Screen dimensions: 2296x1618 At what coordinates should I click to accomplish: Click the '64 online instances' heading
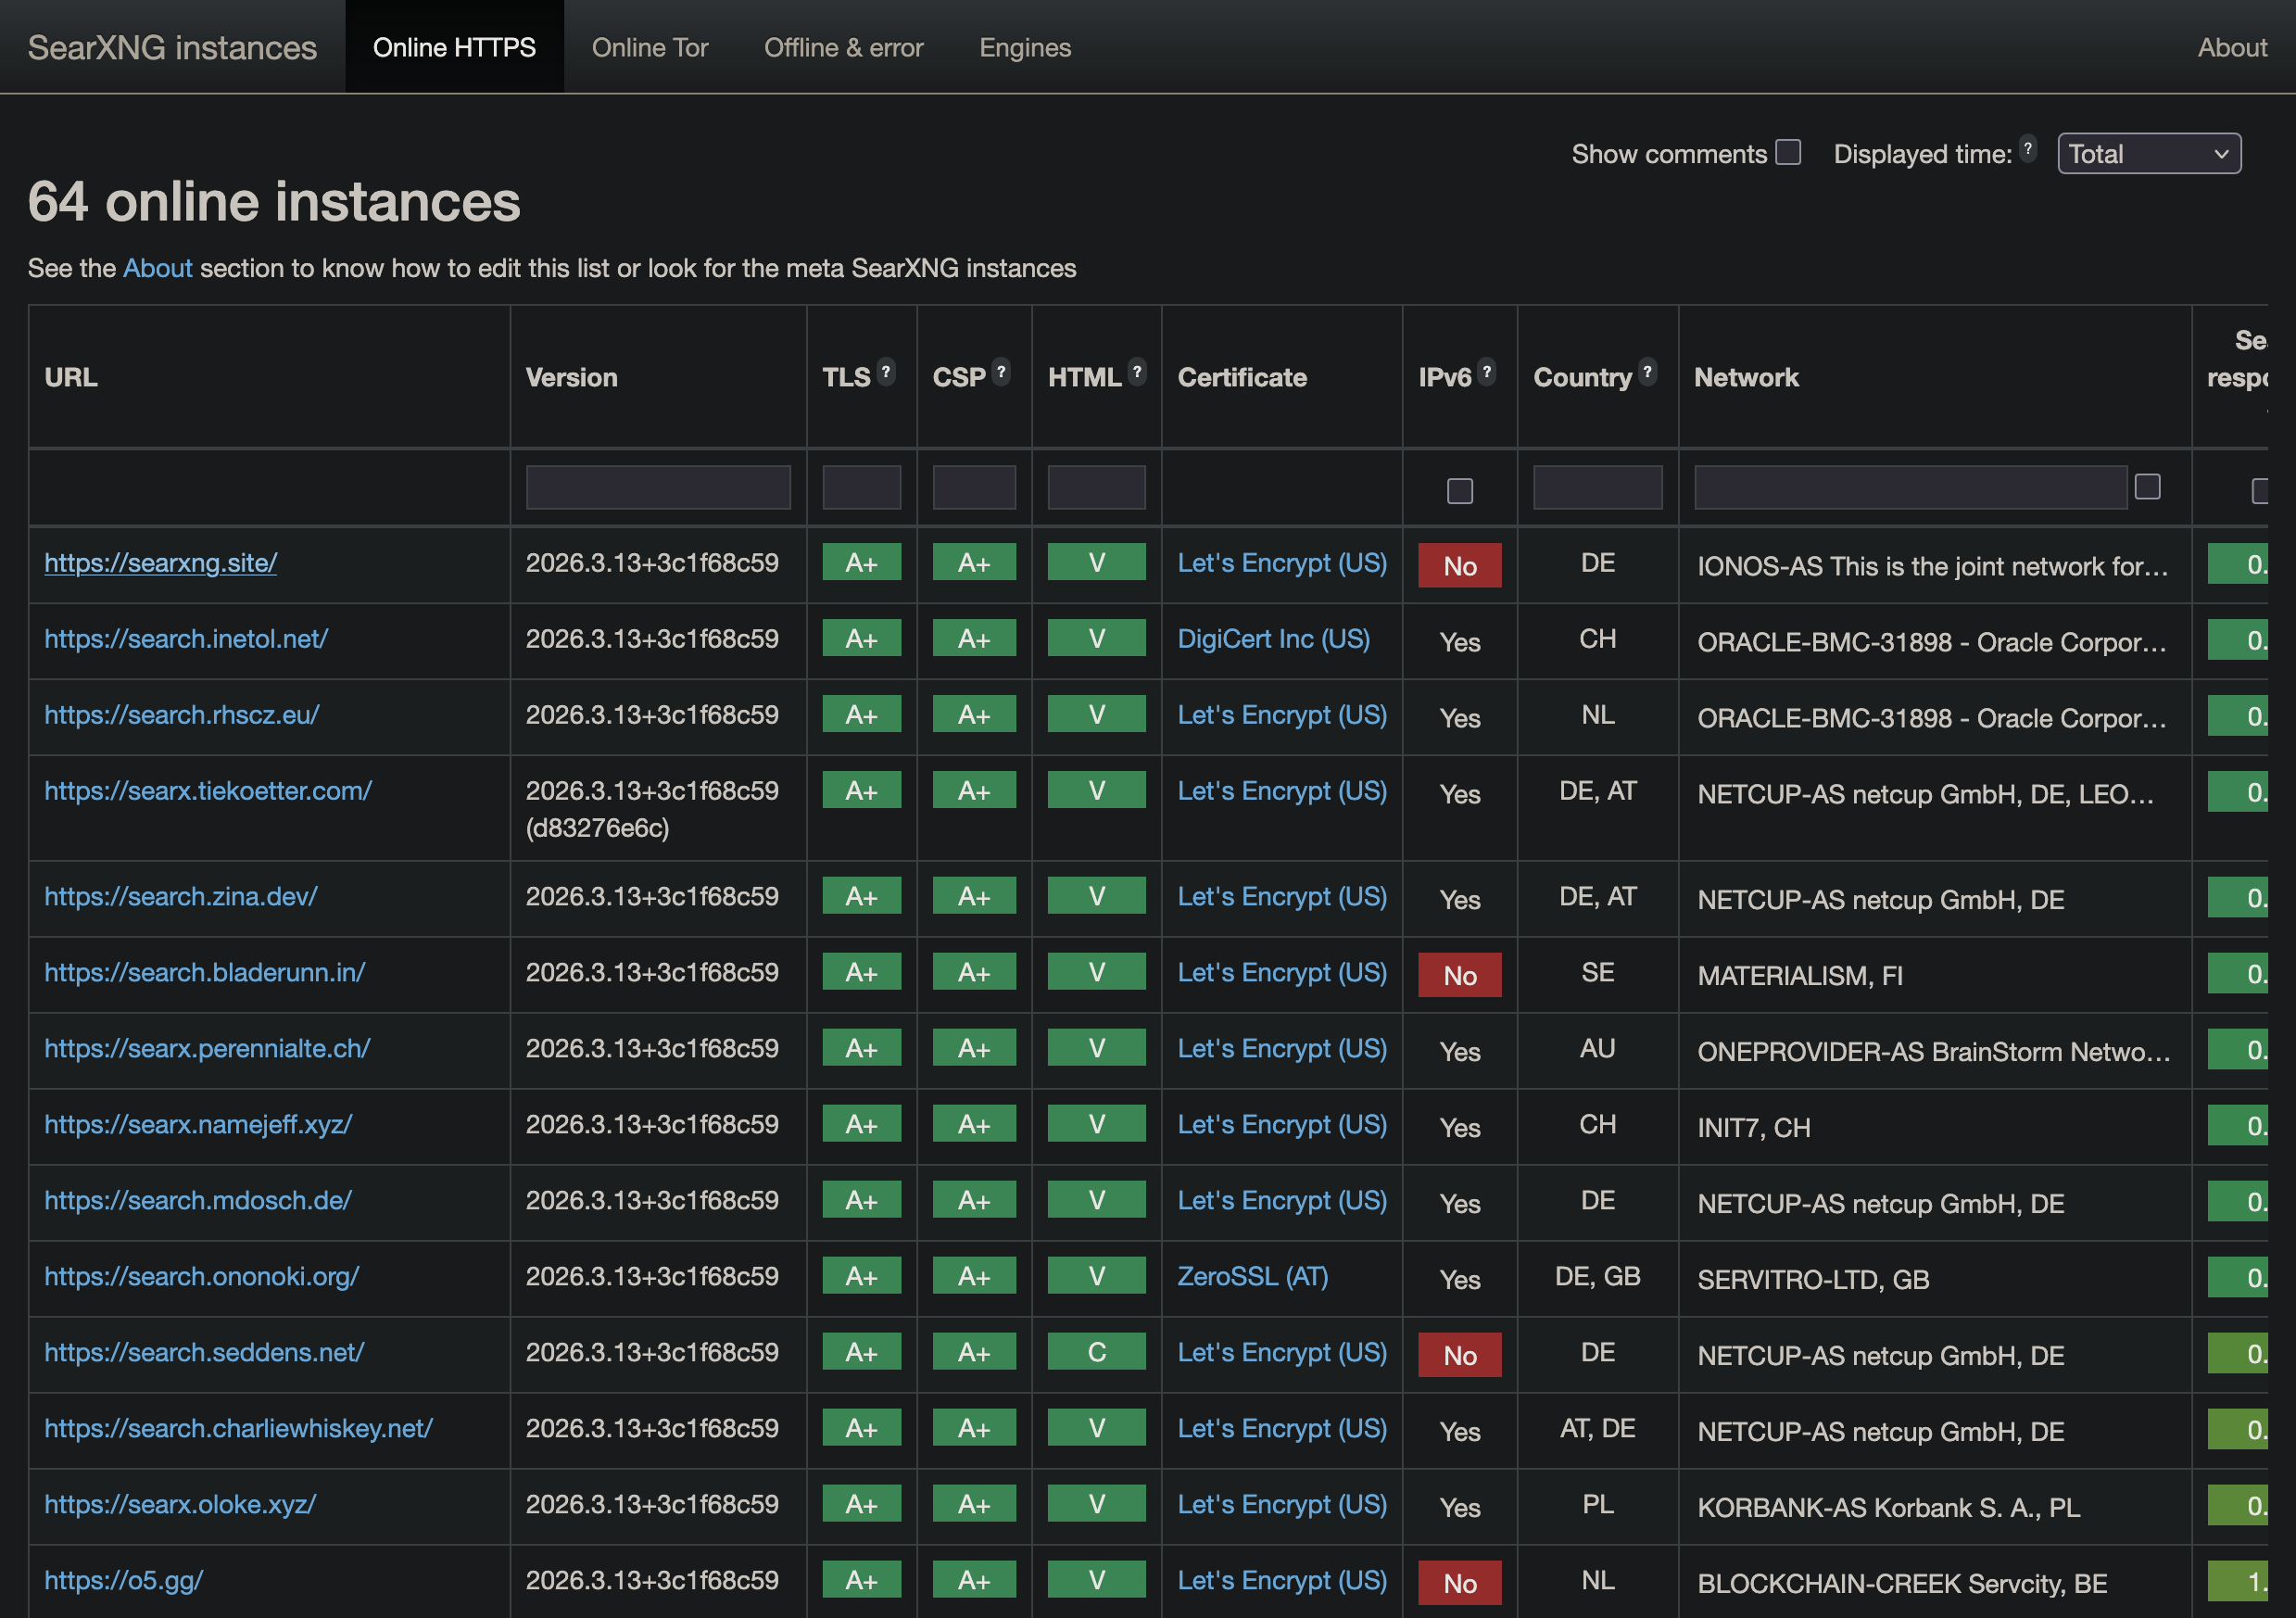click(x=274, y=202)
